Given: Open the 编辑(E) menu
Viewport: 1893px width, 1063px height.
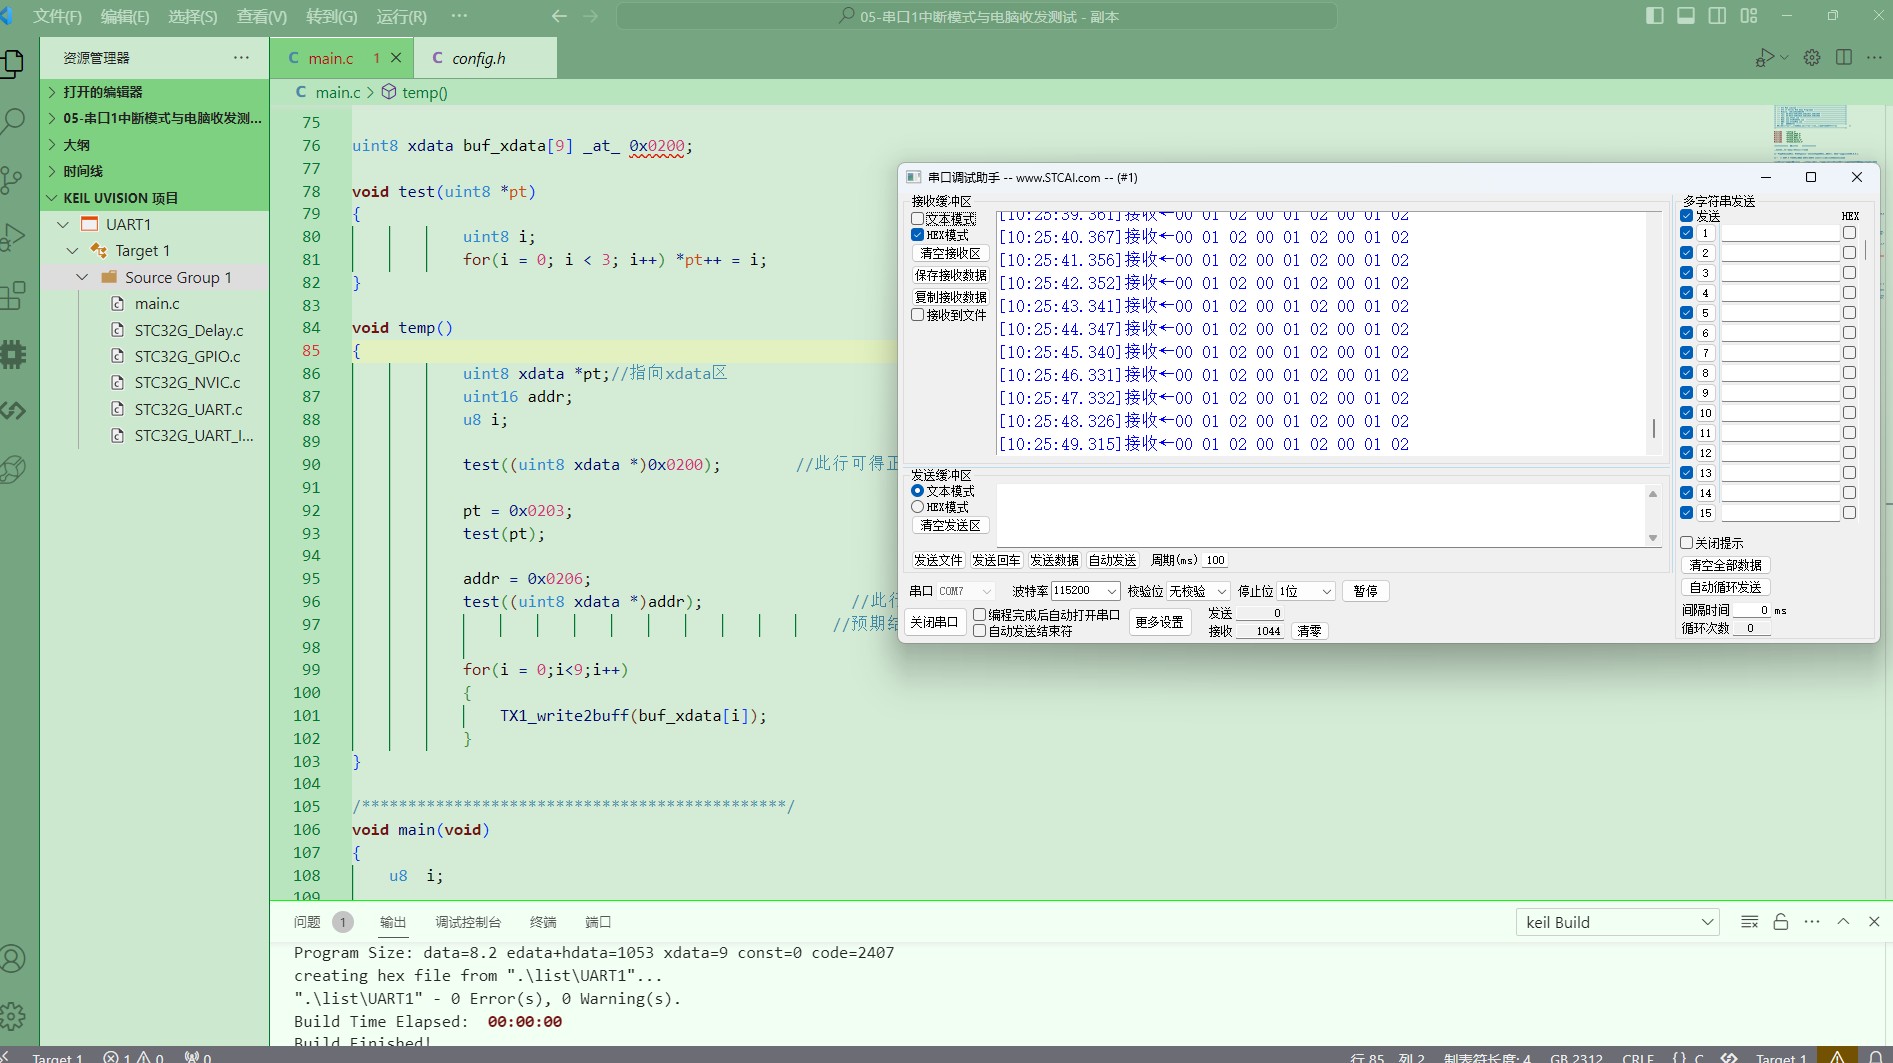Looking at the screenshot, I should pos(125,16).
